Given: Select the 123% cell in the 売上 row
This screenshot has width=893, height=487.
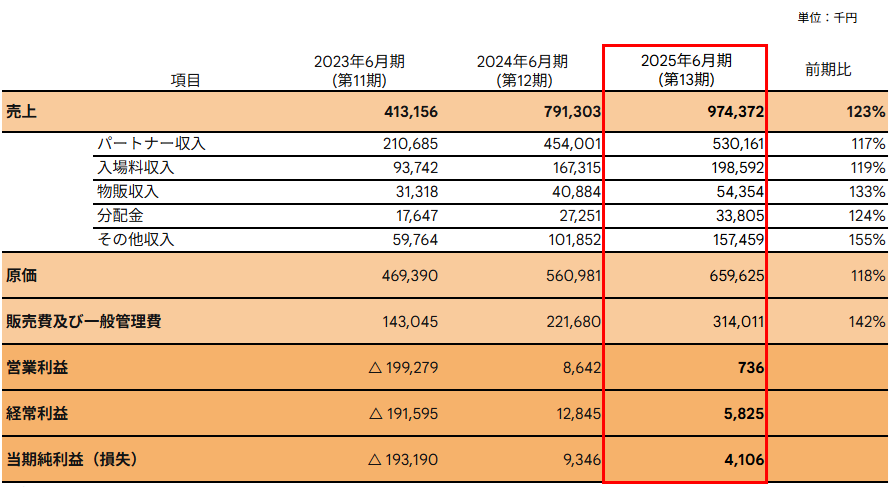Looking at the screenshot, I should pyautogui.click(x=866, y=111).
